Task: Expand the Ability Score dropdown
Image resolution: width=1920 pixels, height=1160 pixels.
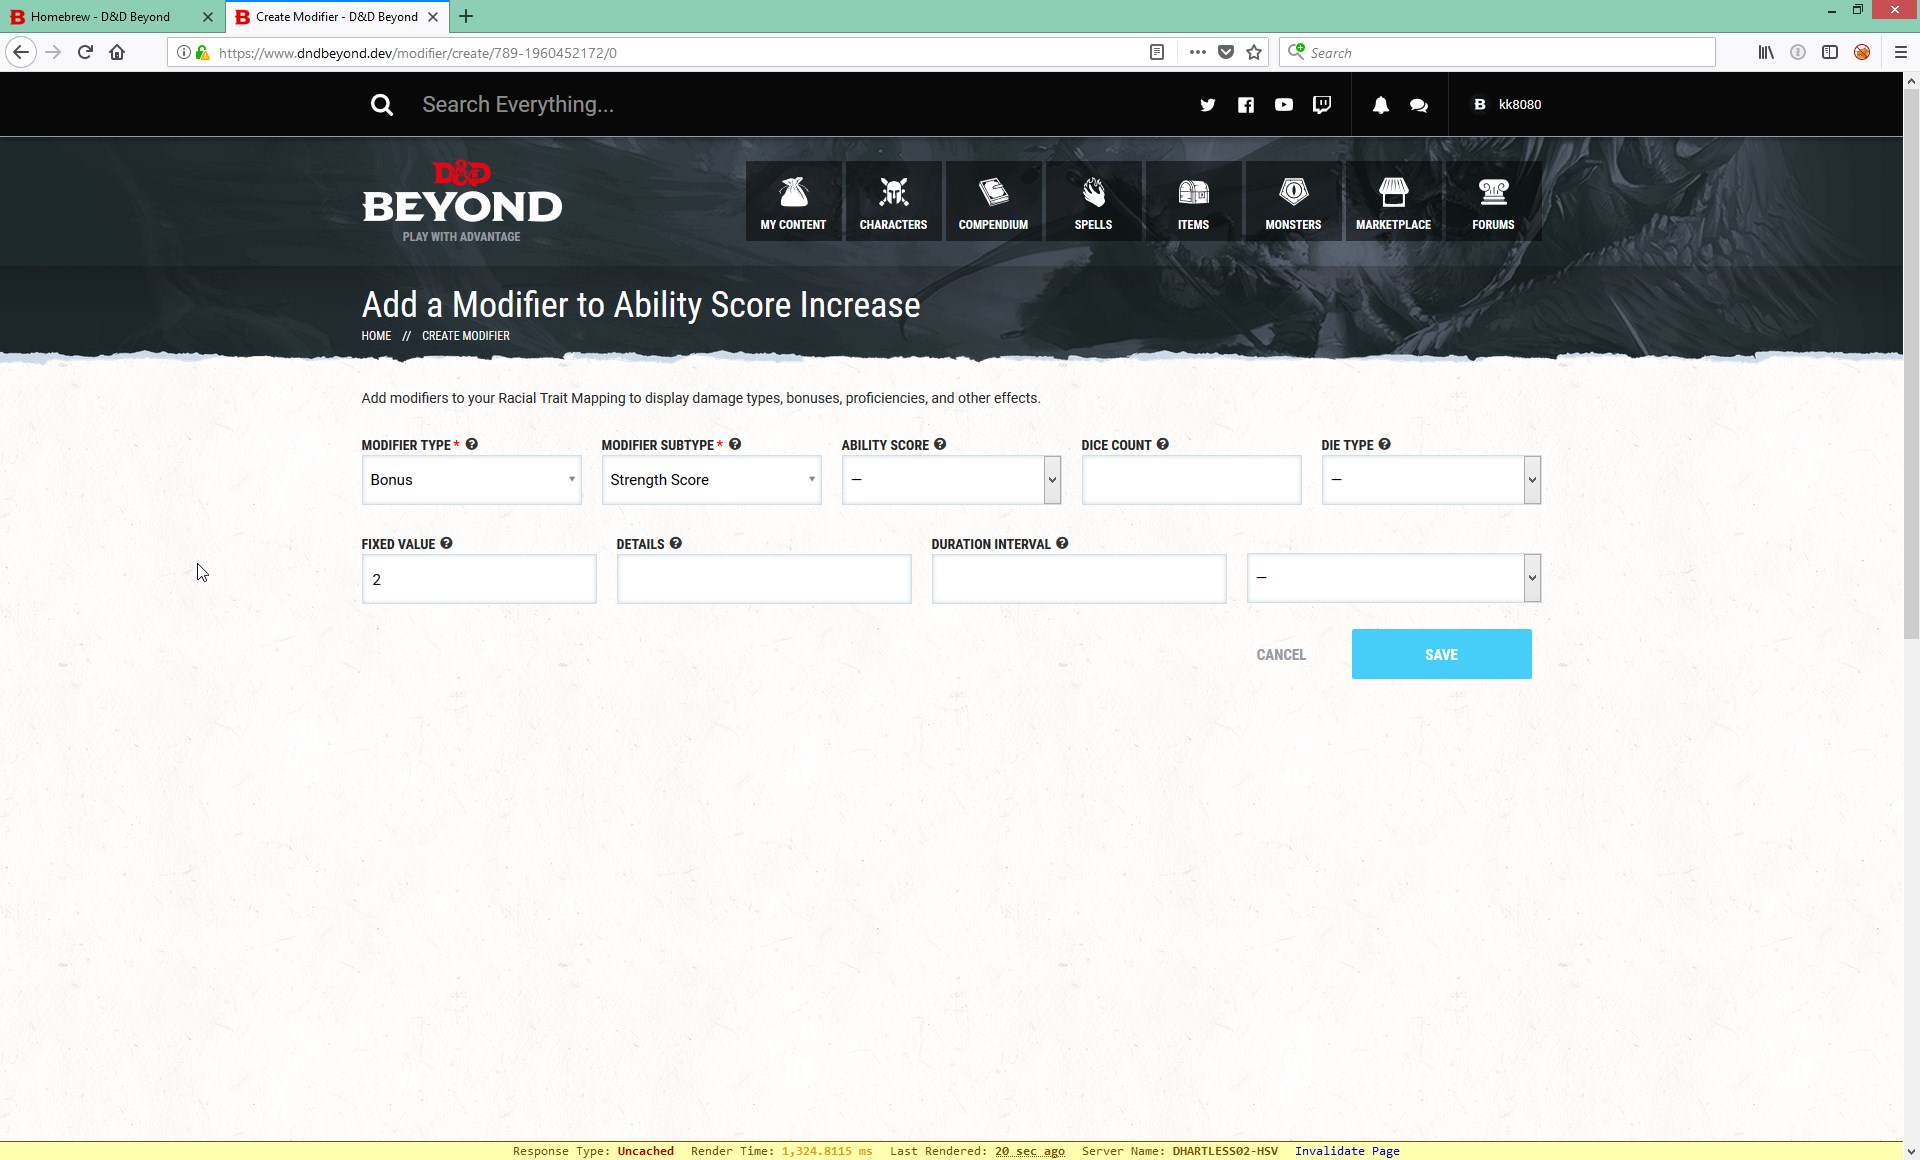Action: pyautogui.click(x=951, y=480)
